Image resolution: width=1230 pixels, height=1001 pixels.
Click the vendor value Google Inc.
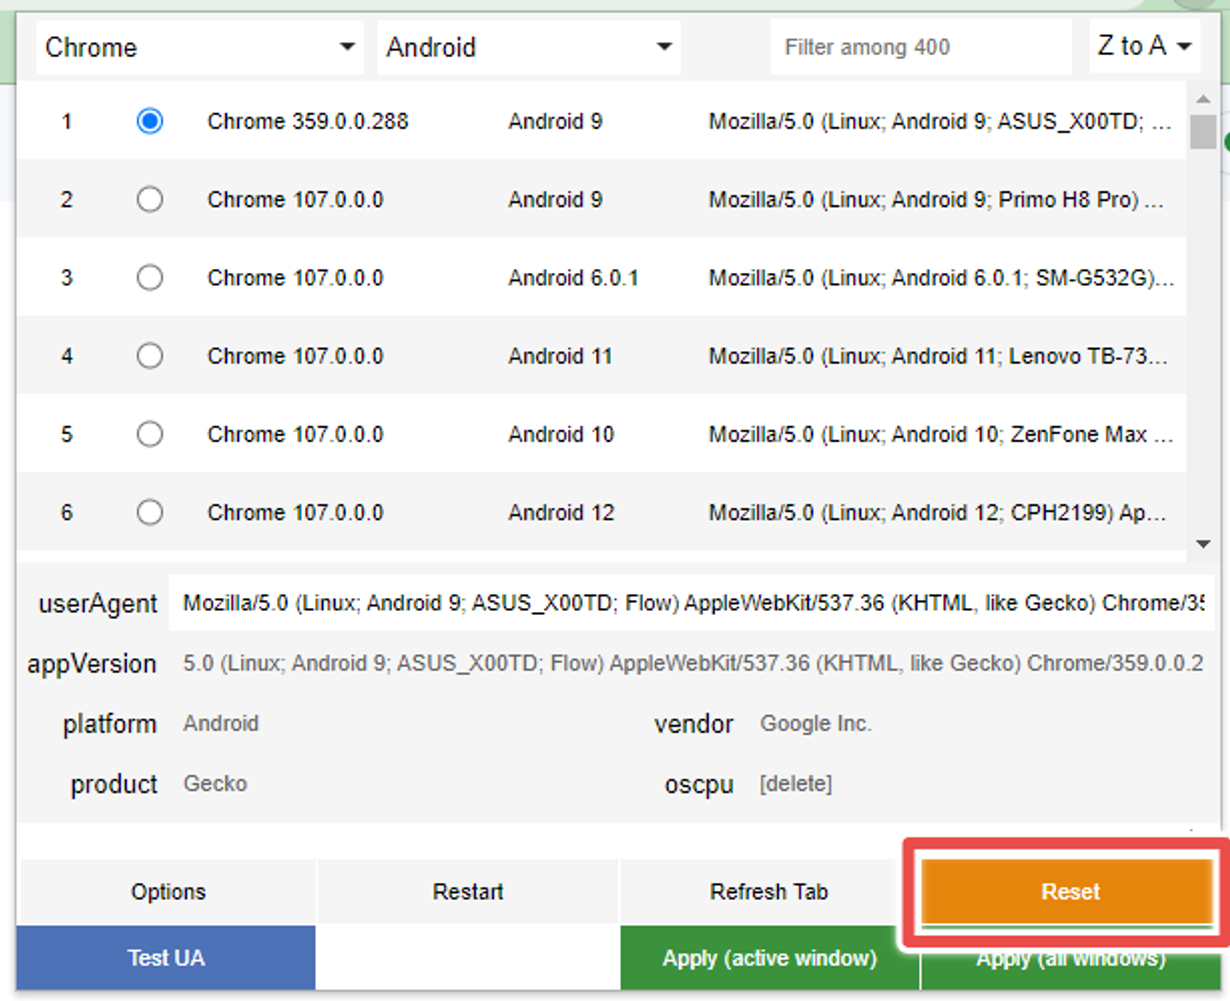[815, 723]
